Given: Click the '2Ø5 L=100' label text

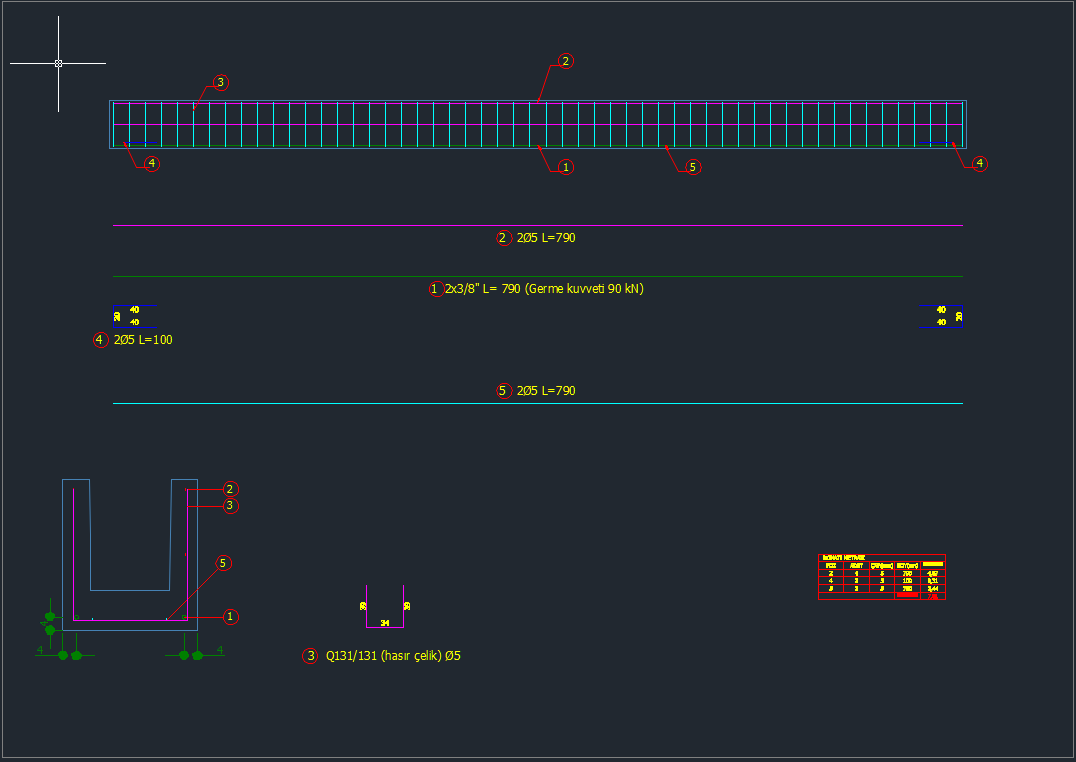Looking at the screenshot, I should pos(143,340).
